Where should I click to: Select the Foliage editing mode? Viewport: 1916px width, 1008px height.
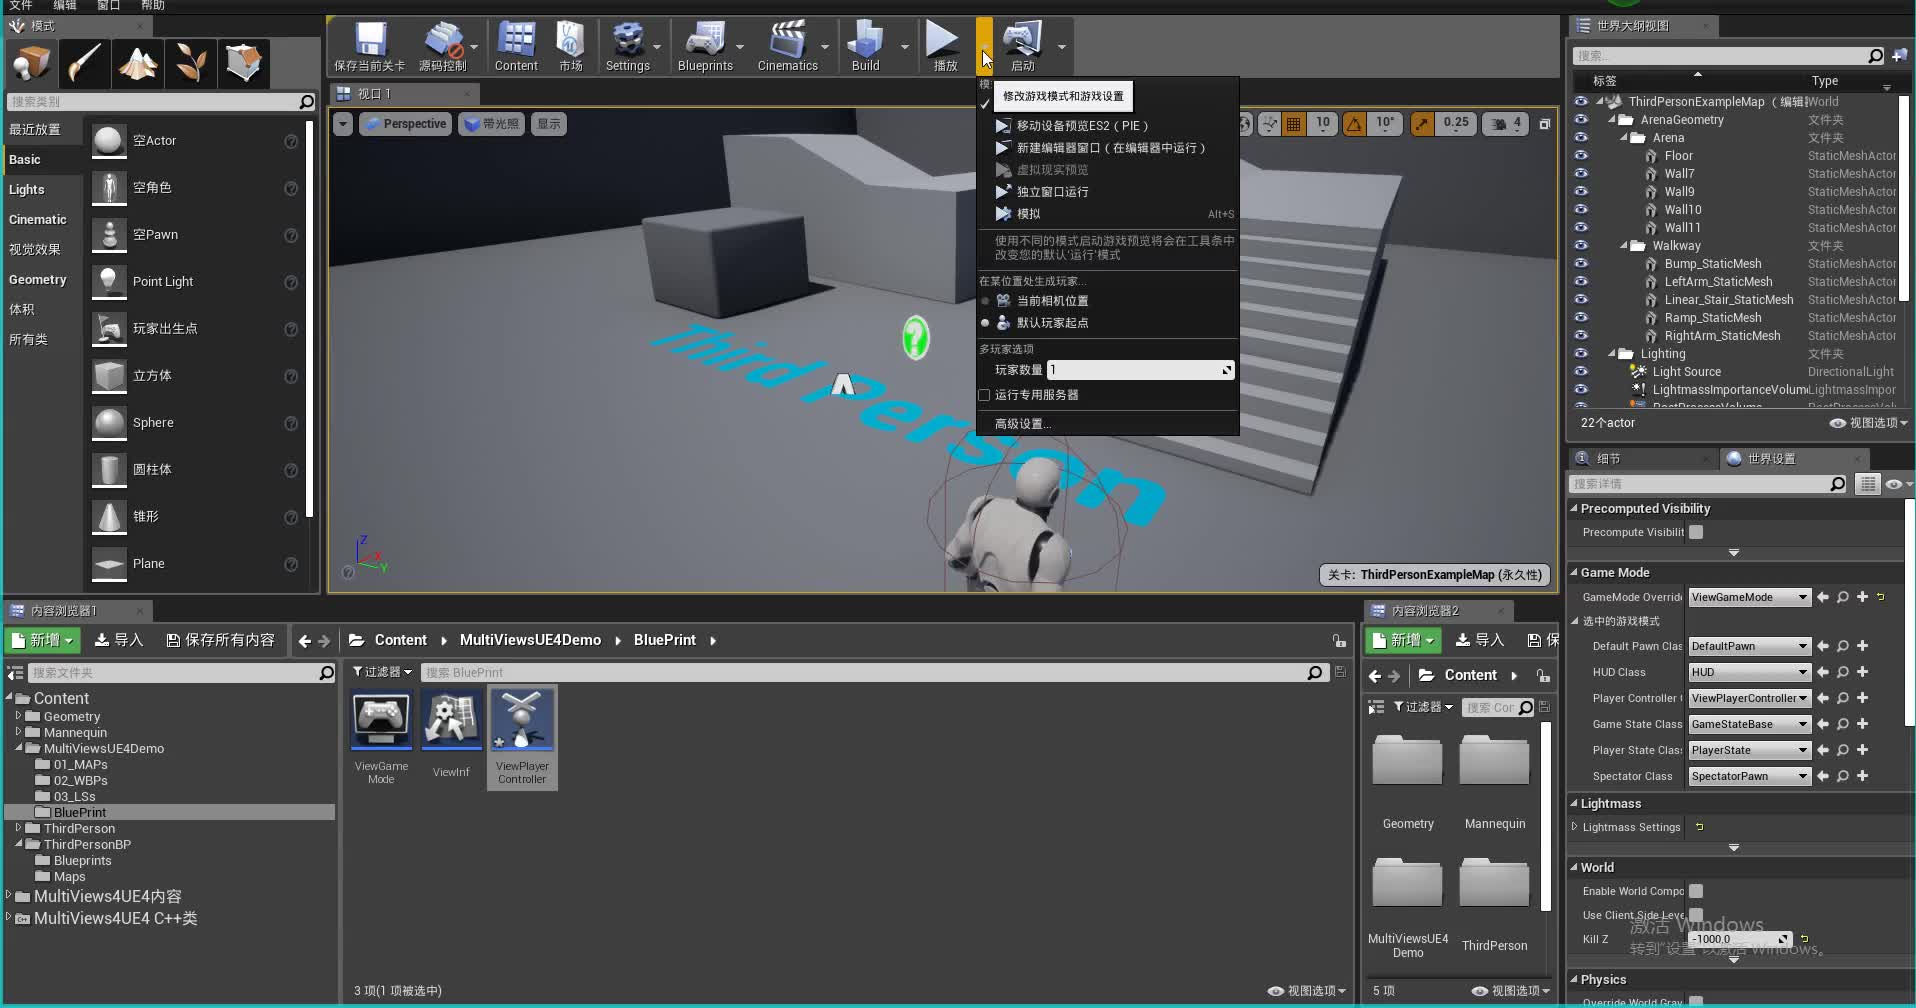point(191,63)
